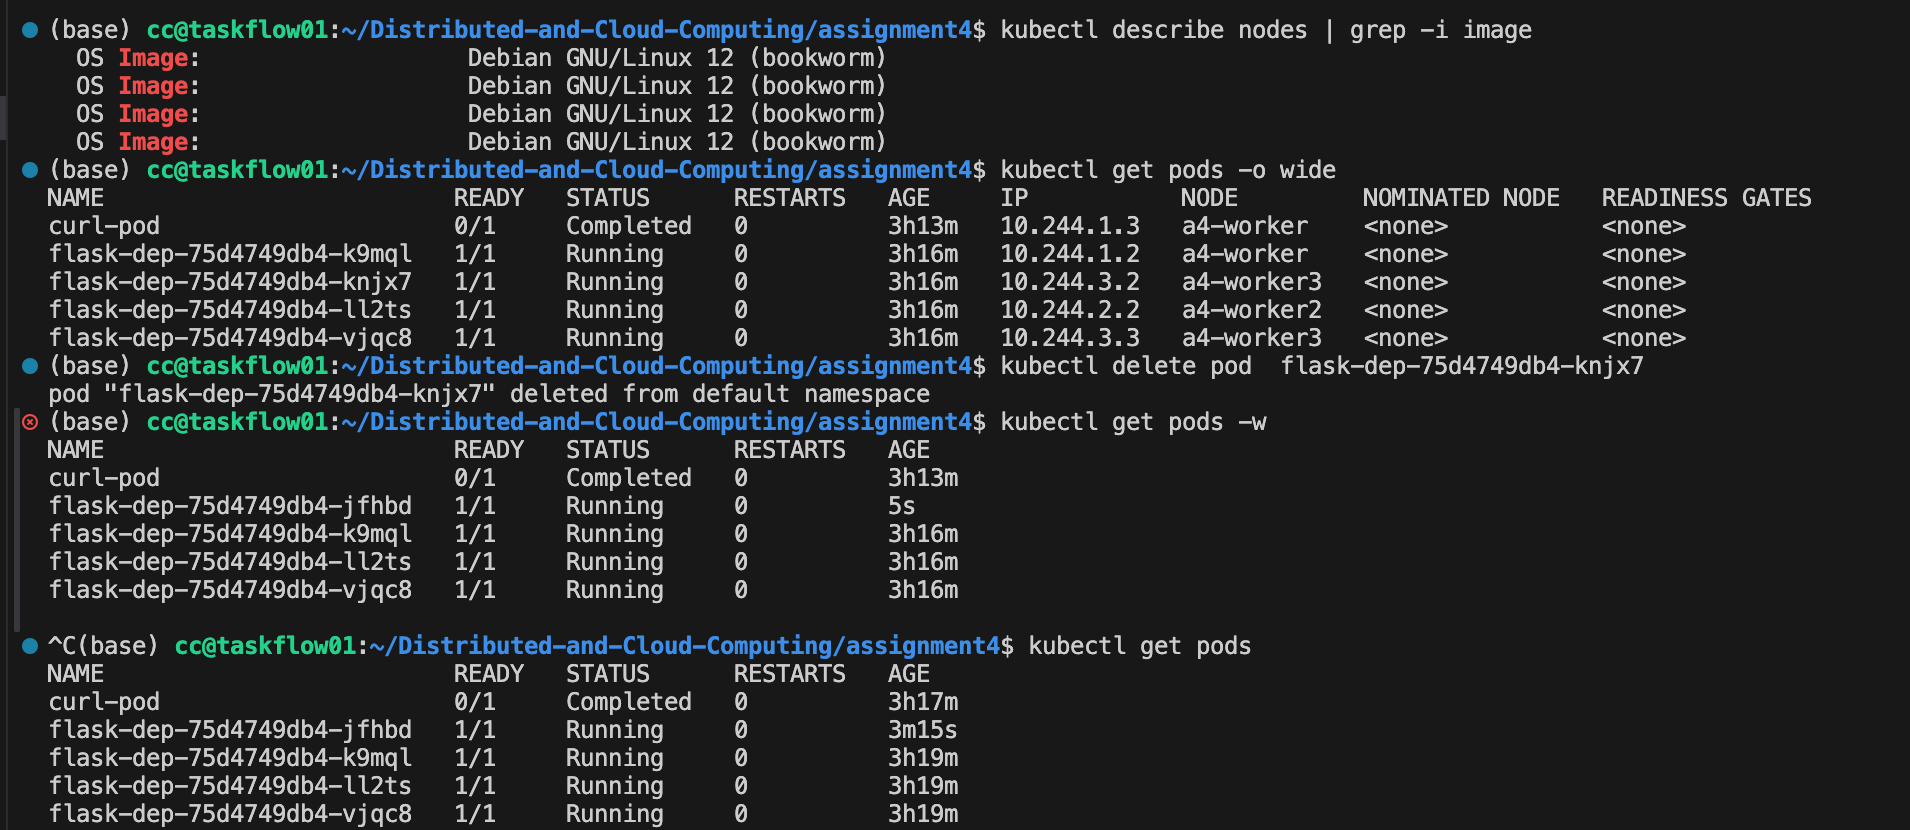This screenshot has height=830, width=1910.
Task: Click the IP column header in wide output
Action: [1014, 198]
